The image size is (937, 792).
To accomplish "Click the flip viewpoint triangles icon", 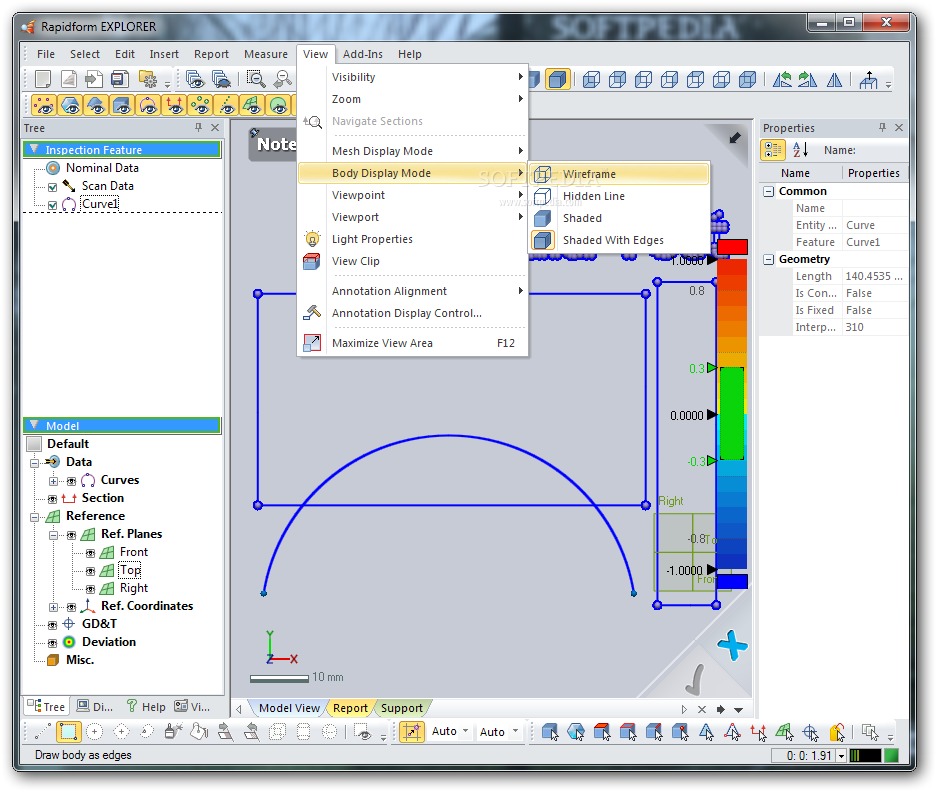I will 834,79.
